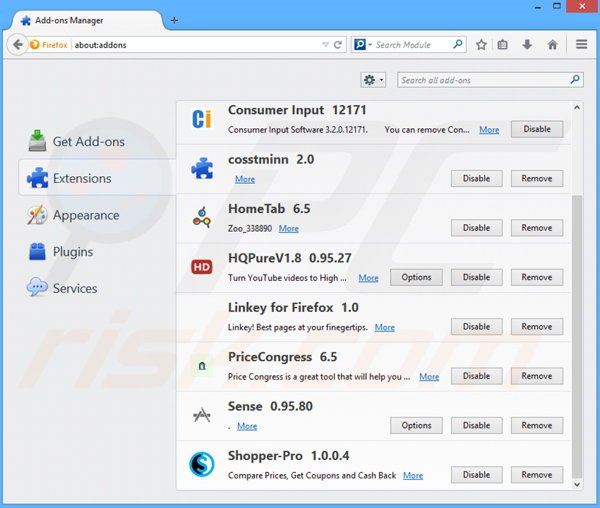Click magnifier in Search all add-ons box
Screen dimensions: 600x508
(575, 80)
